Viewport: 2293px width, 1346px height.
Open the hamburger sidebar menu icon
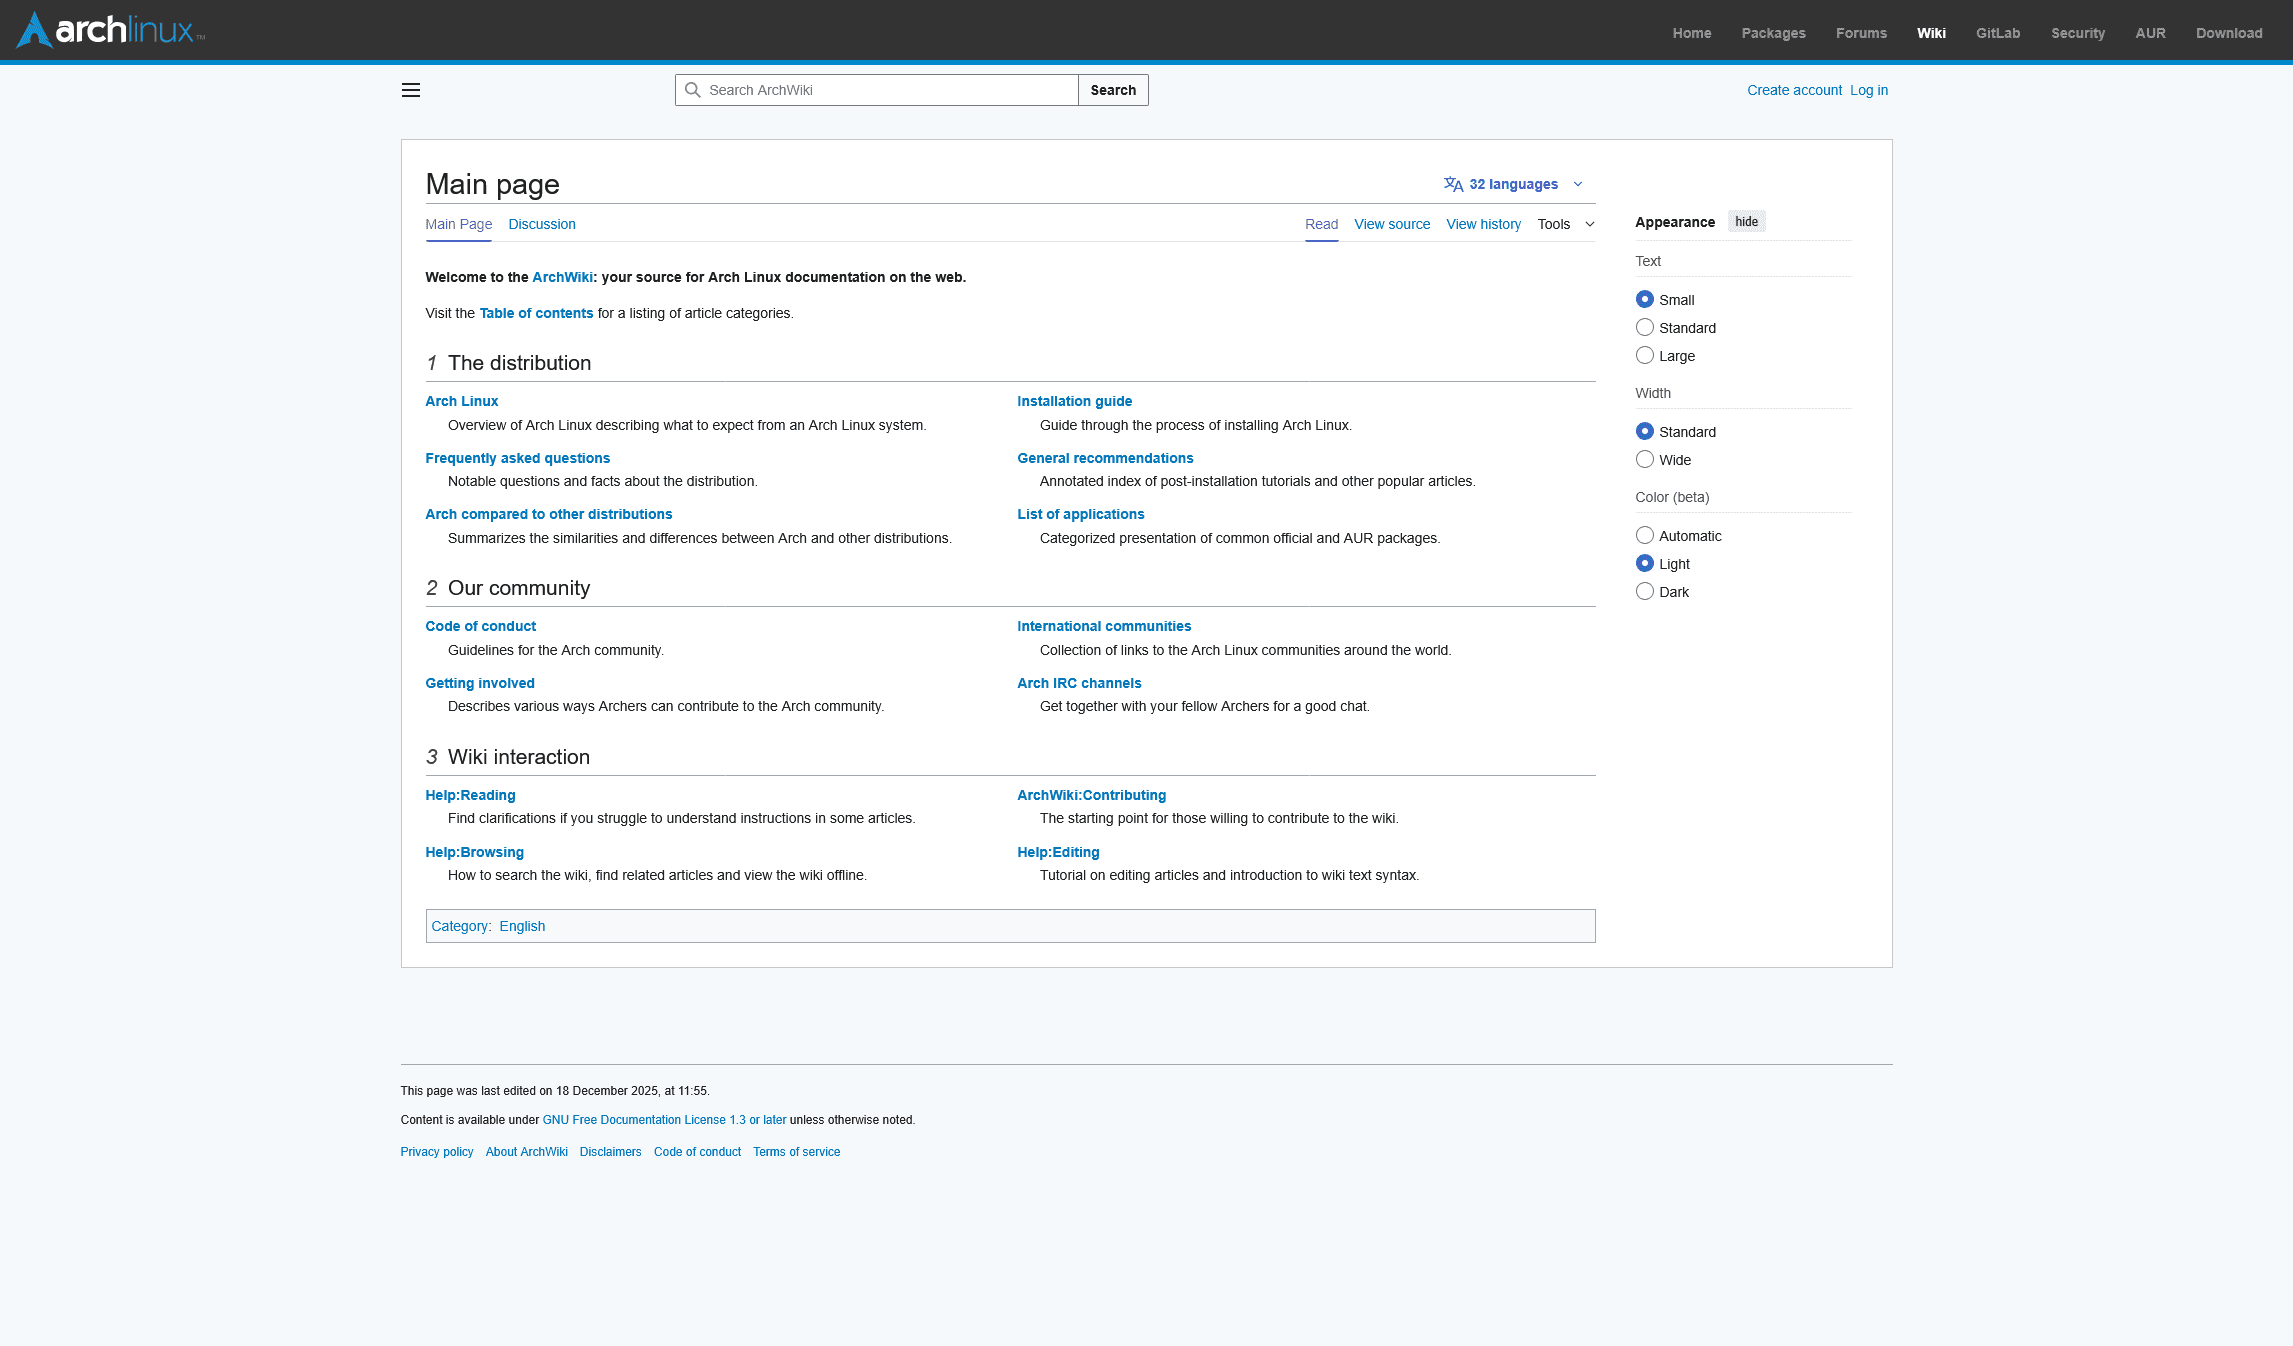click(x=411, y=90)
